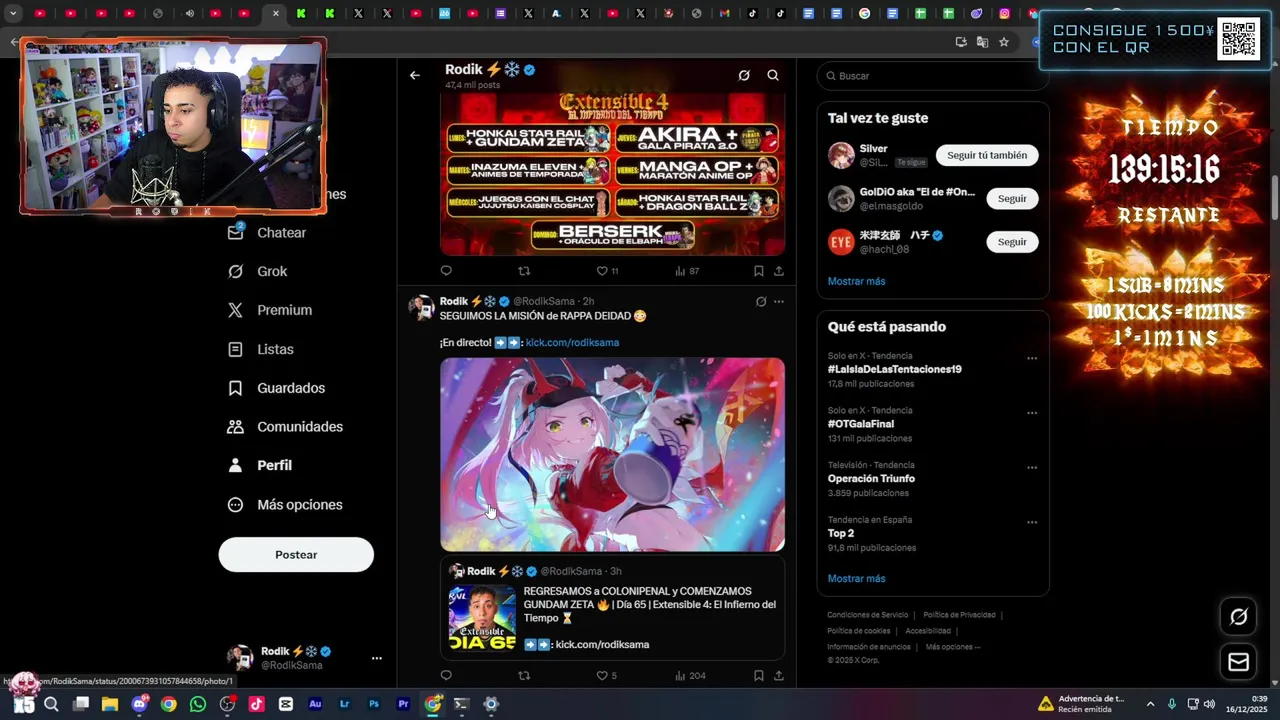Expand Más opciones in footer links
The image size is (1280, 720).
click(953, 647)
